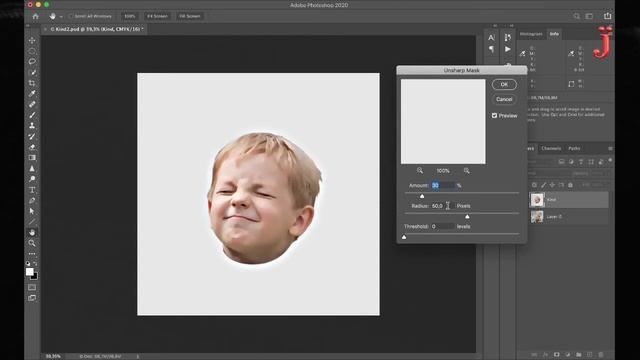640x360 pixels.
Task: Uncheck the Preview checkbox
Action: [494, 116]
